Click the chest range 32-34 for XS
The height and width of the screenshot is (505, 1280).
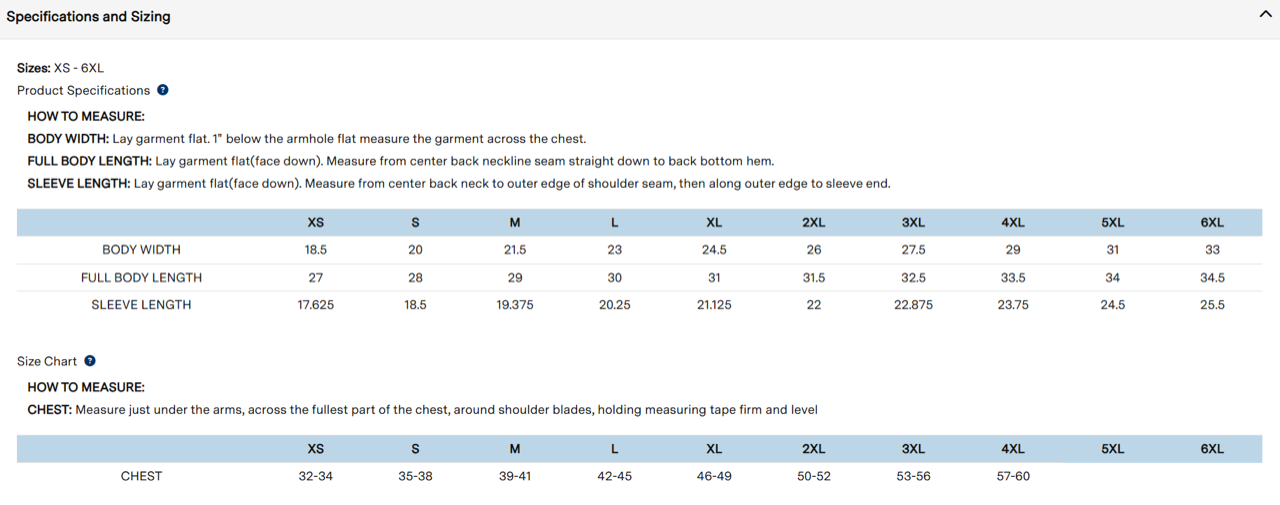[x=315, y=476]
